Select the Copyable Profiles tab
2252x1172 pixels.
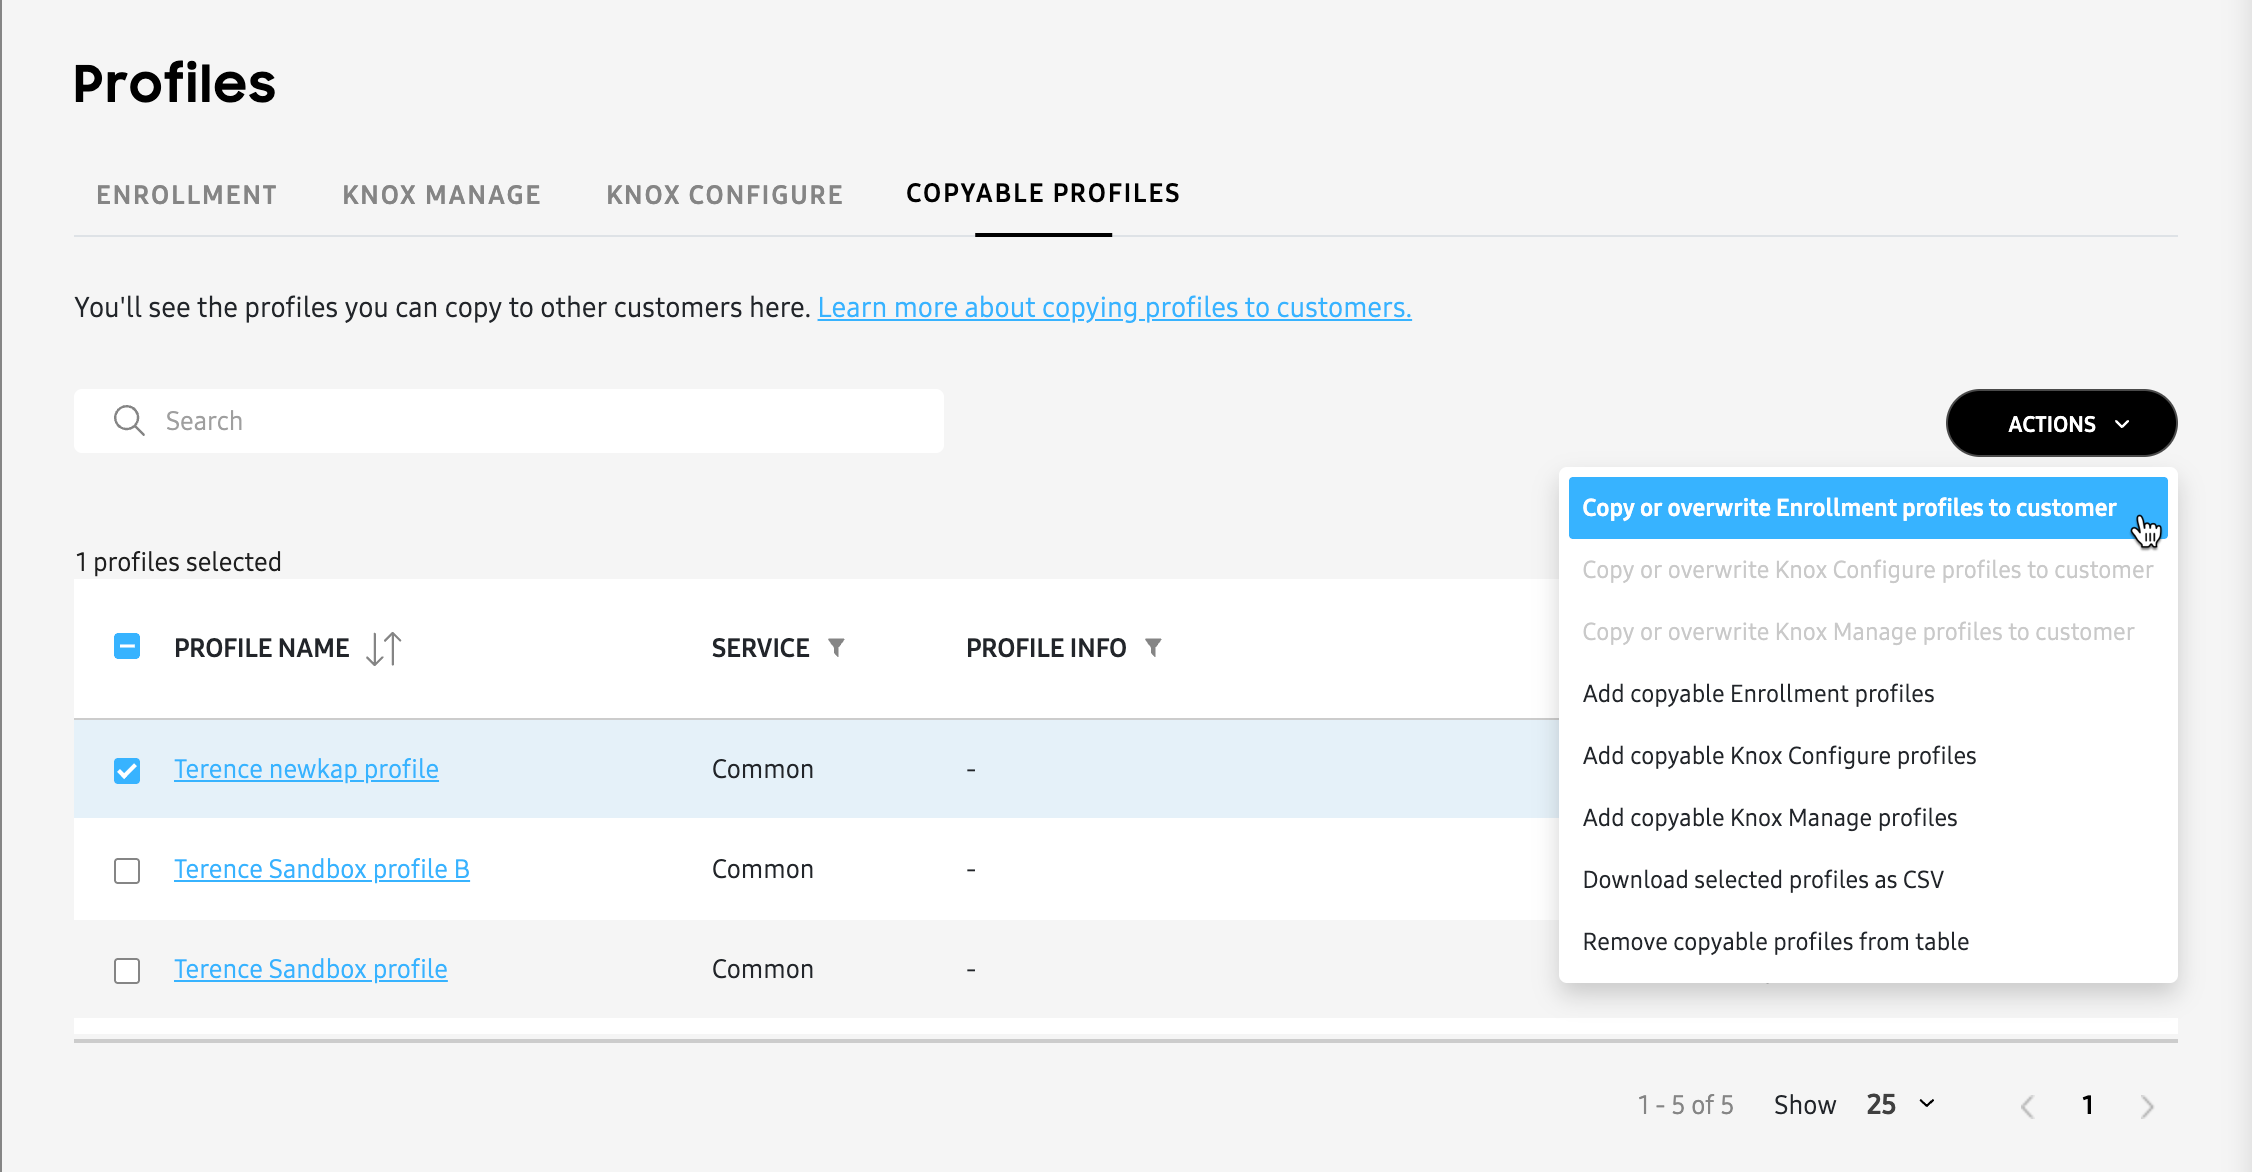pyautogui.click(x=1043, y=193)
